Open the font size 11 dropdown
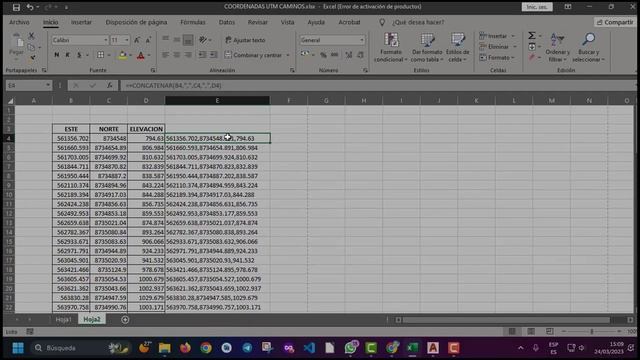Image resolution: width=640 pixels, height=360 pixels. pyautogui.click(x=127, y=40)
